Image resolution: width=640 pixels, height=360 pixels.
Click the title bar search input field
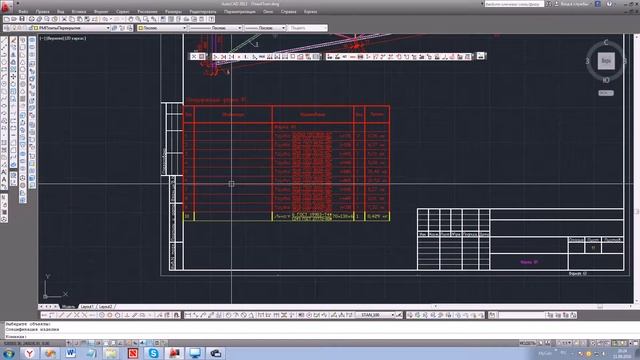pos(514,4)
